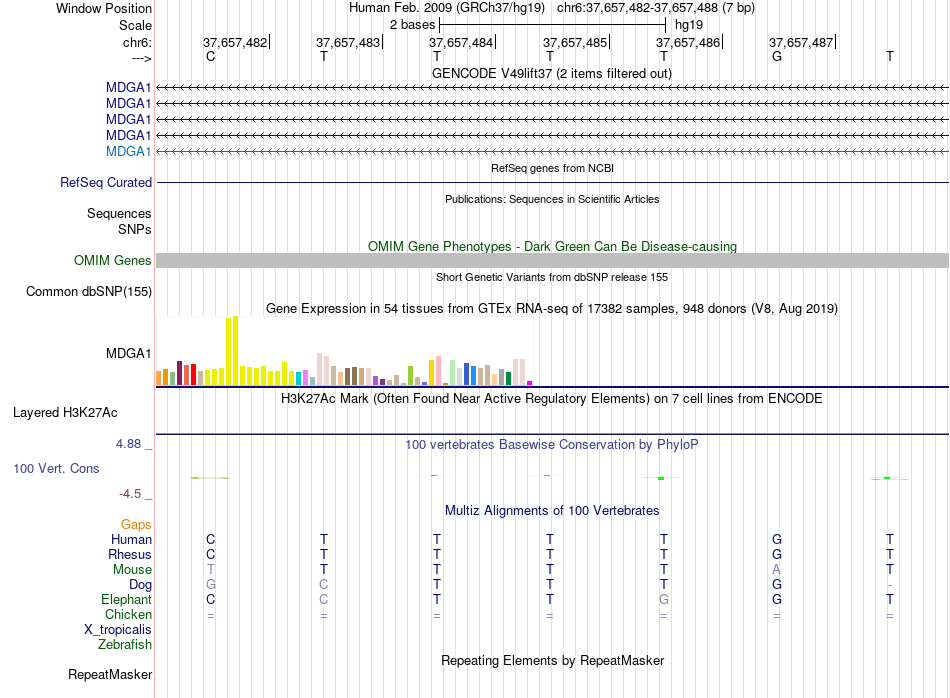Select the Elephant species label
This screenshot has width=950, height=698.
pos(127,599)
